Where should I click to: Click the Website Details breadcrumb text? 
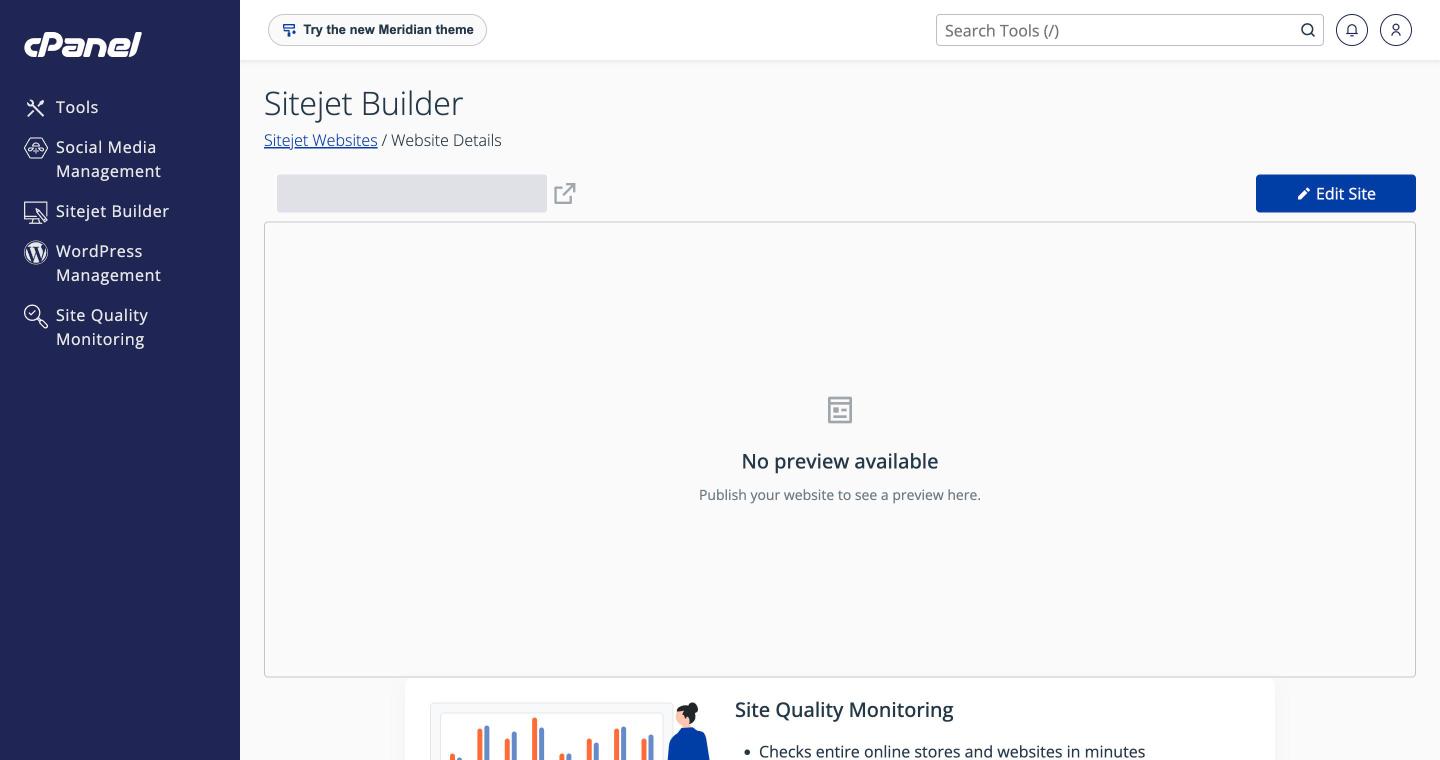[446, 140]
